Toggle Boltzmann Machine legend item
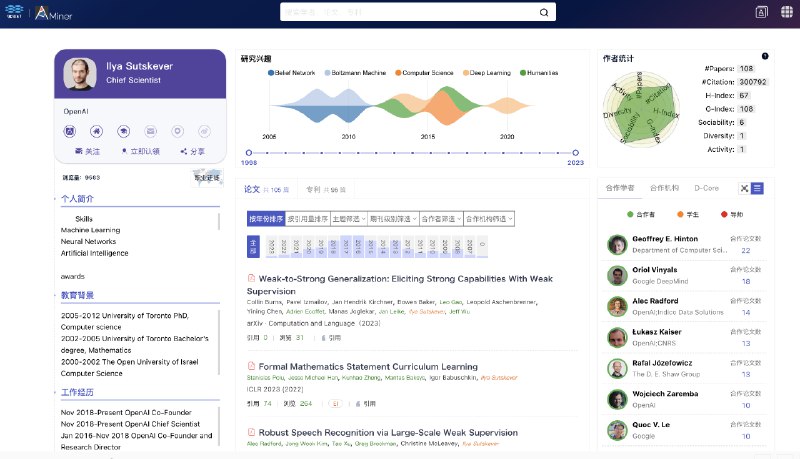The image size is (800, 459). [356, 73]
